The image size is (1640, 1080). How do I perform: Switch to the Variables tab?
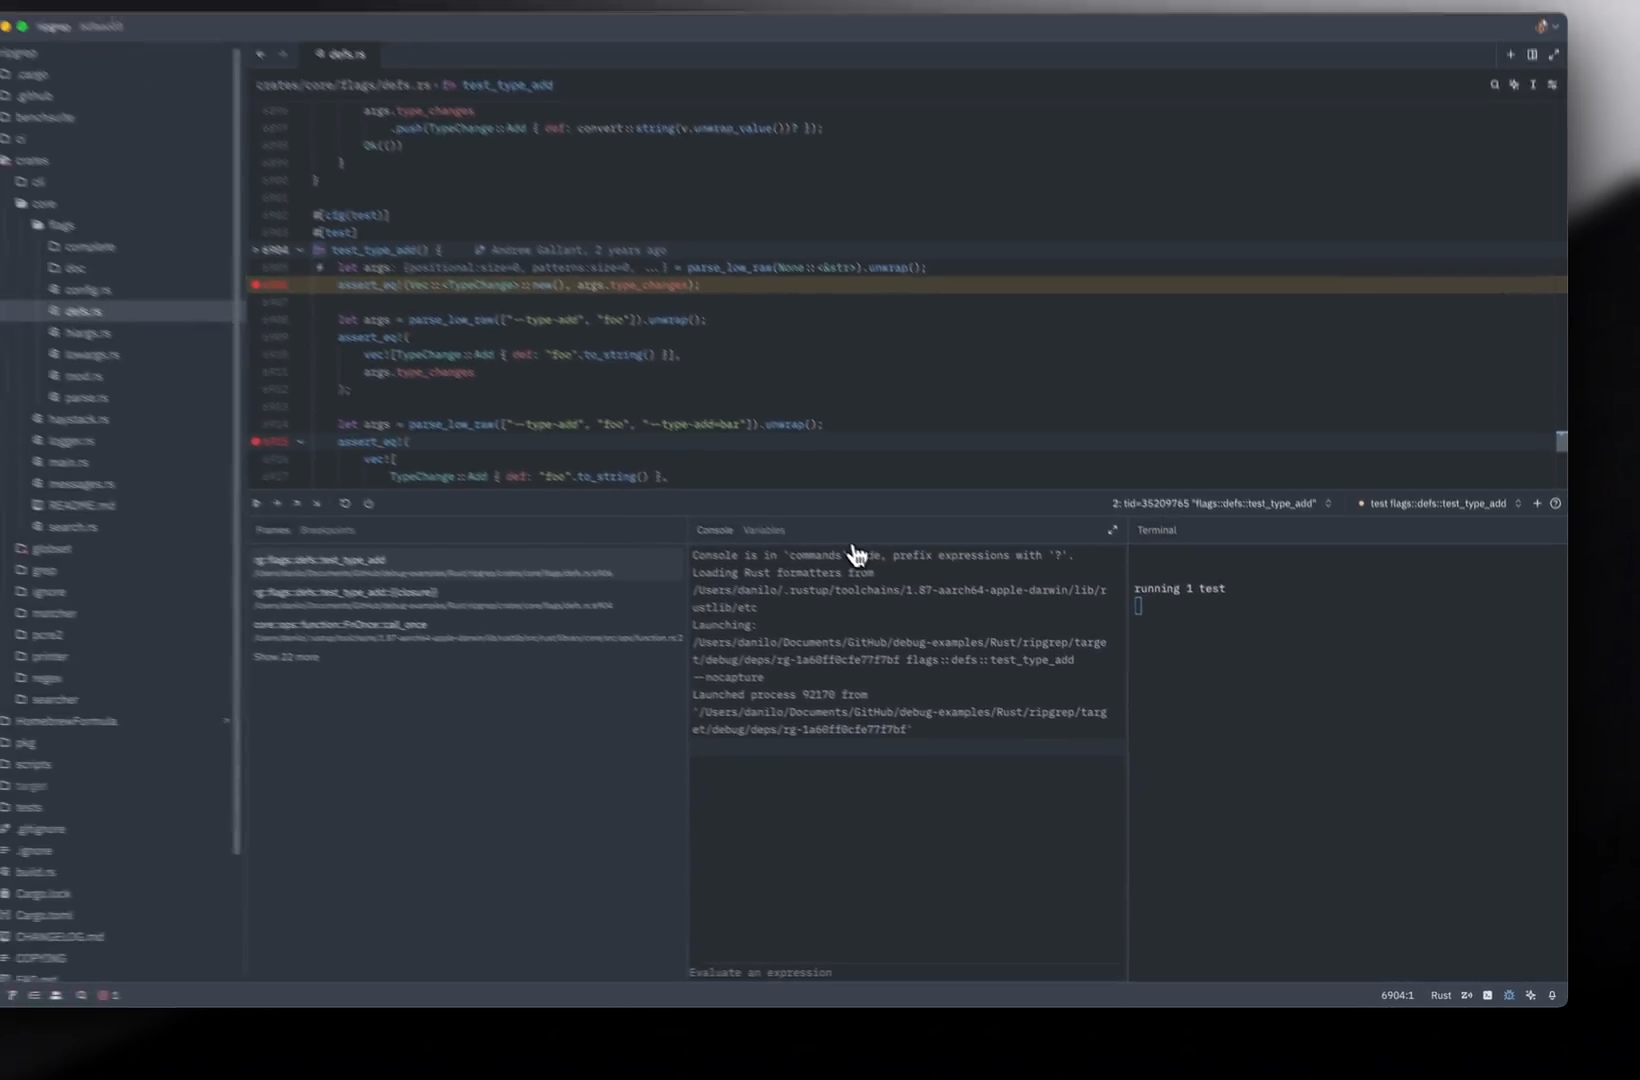(764, 530)
